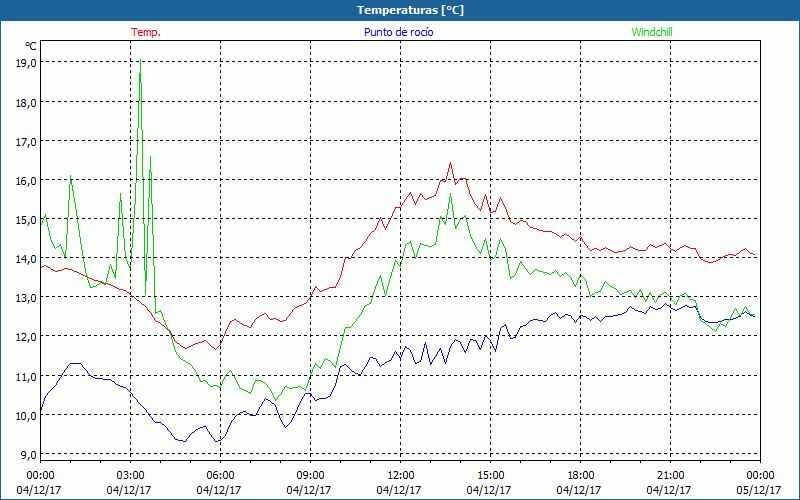
Task: Click the 'Temperaturas [°C]' chart title
Action: tap(410, 10)
